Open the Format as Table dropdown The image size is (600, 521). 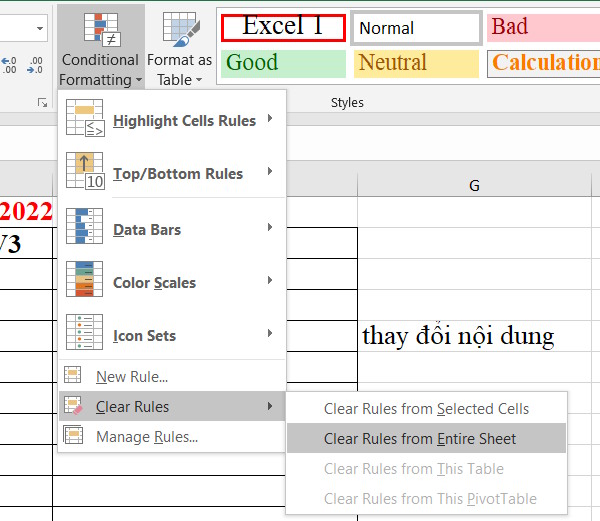pyautogui.click(x=179, y=48)
